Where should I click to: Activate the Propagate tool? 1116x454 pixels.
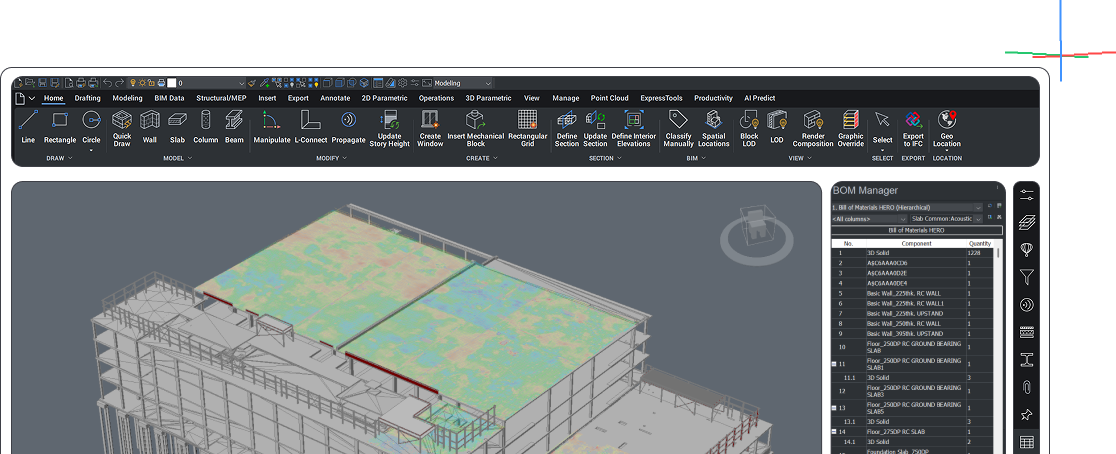click(x=348, y=127)
